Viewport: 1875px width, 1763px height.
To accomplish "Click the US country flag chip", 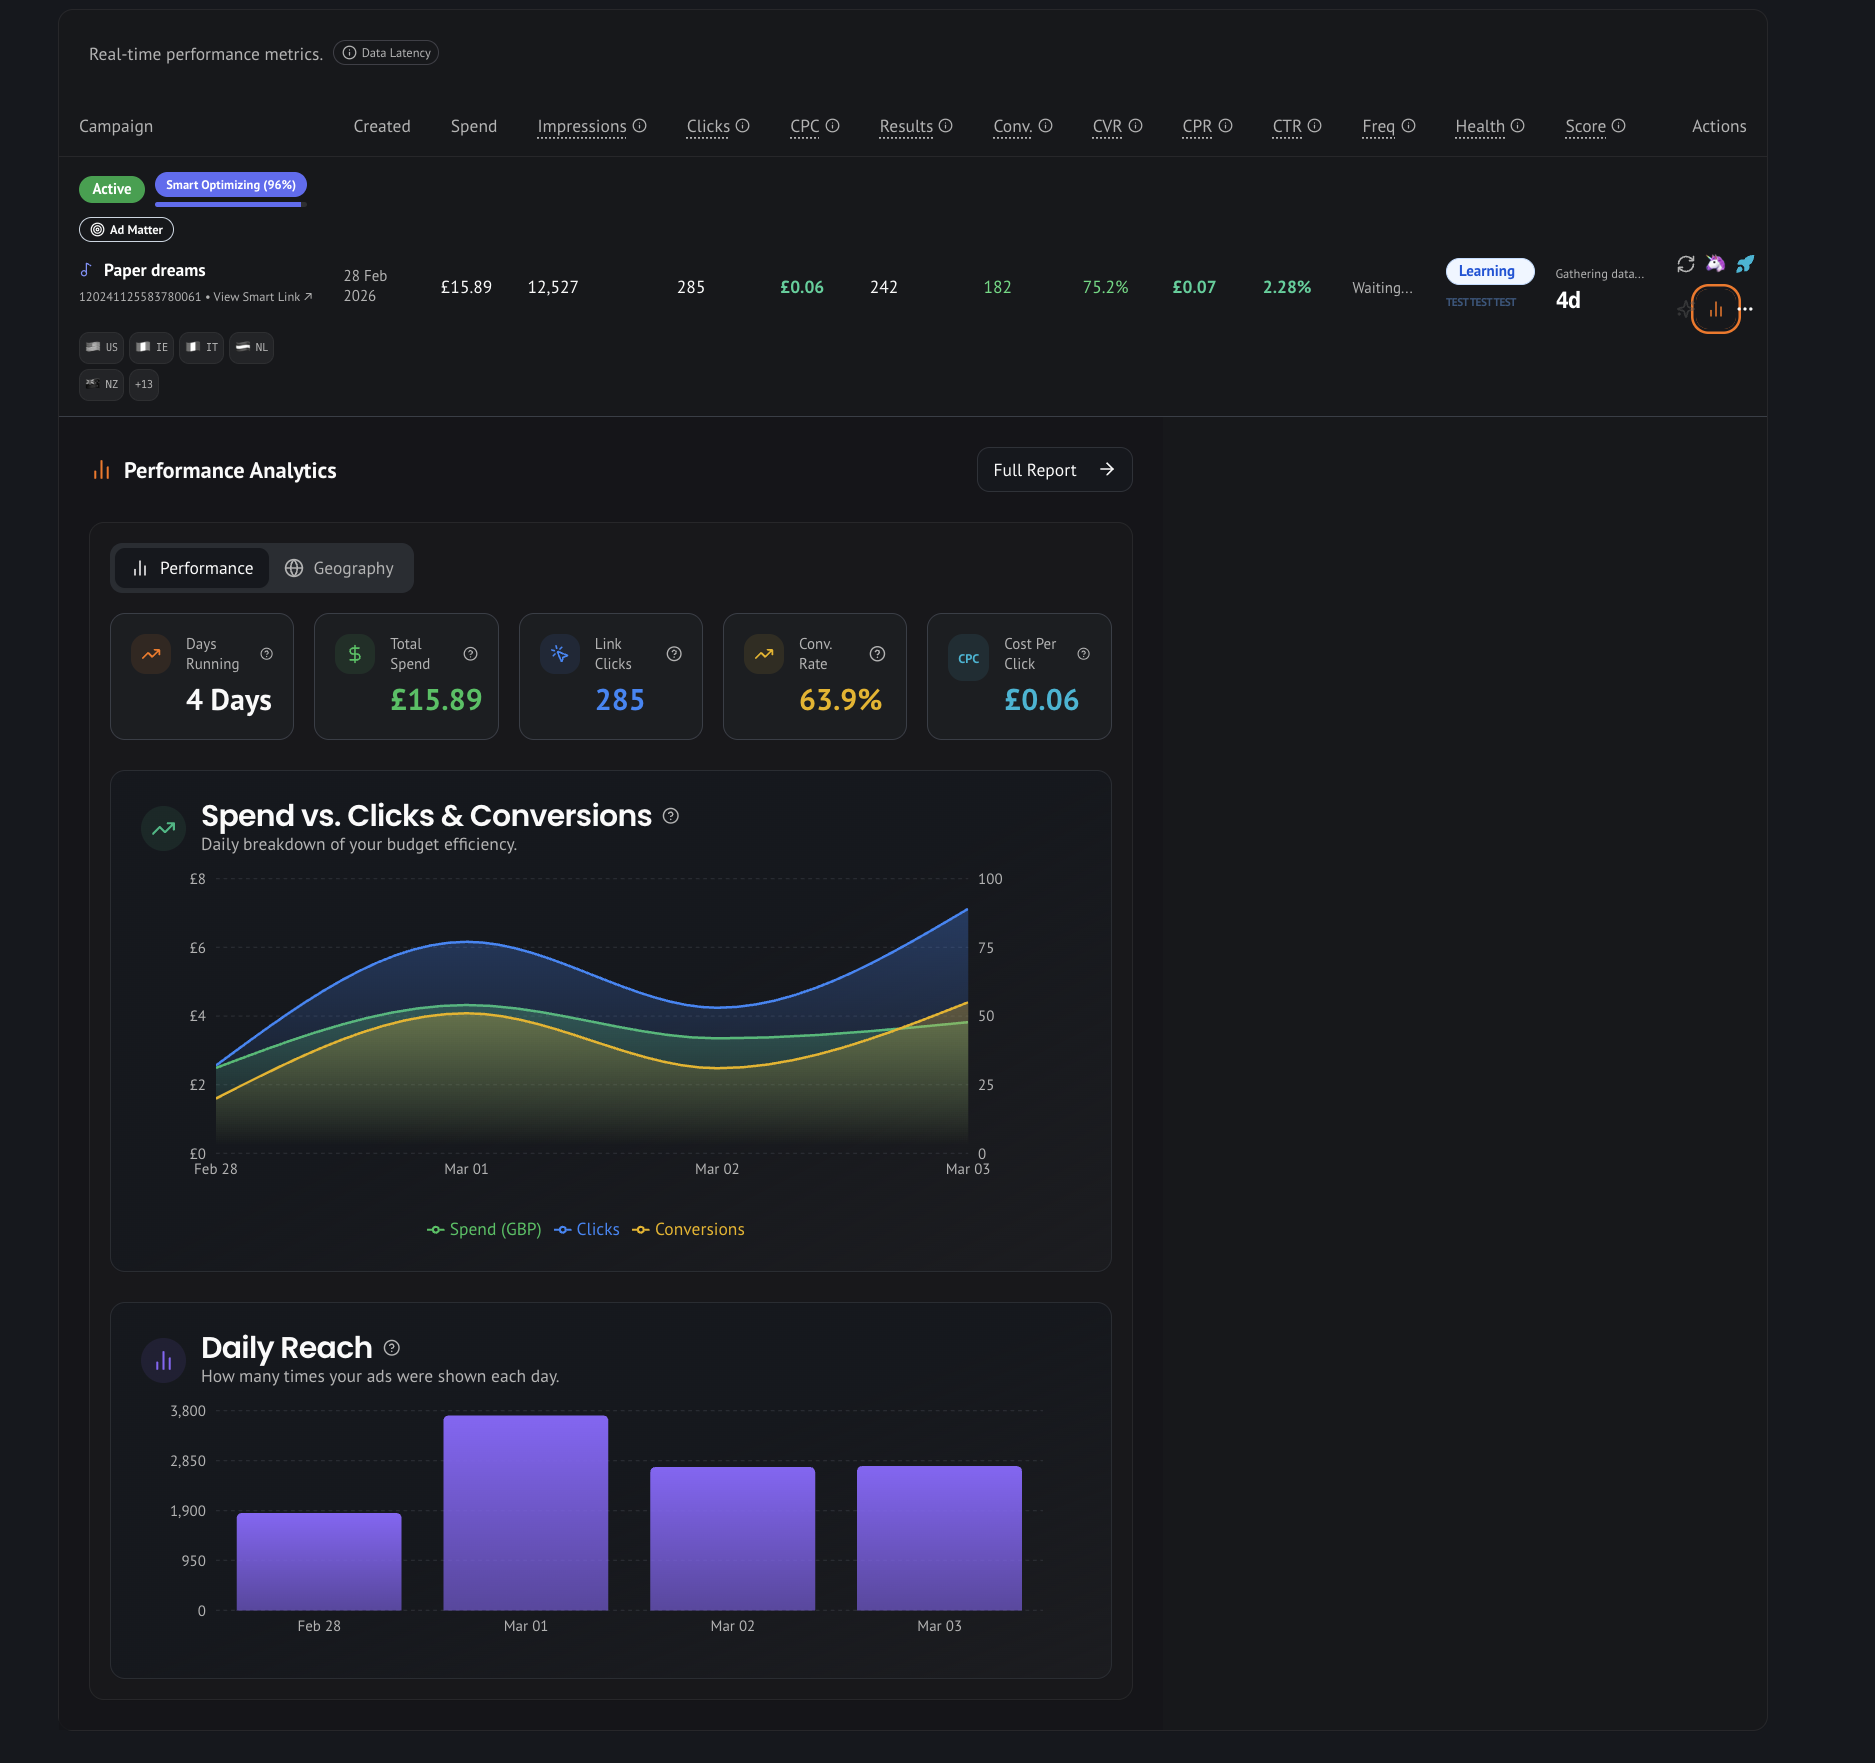I will click(x=101, y=347).
